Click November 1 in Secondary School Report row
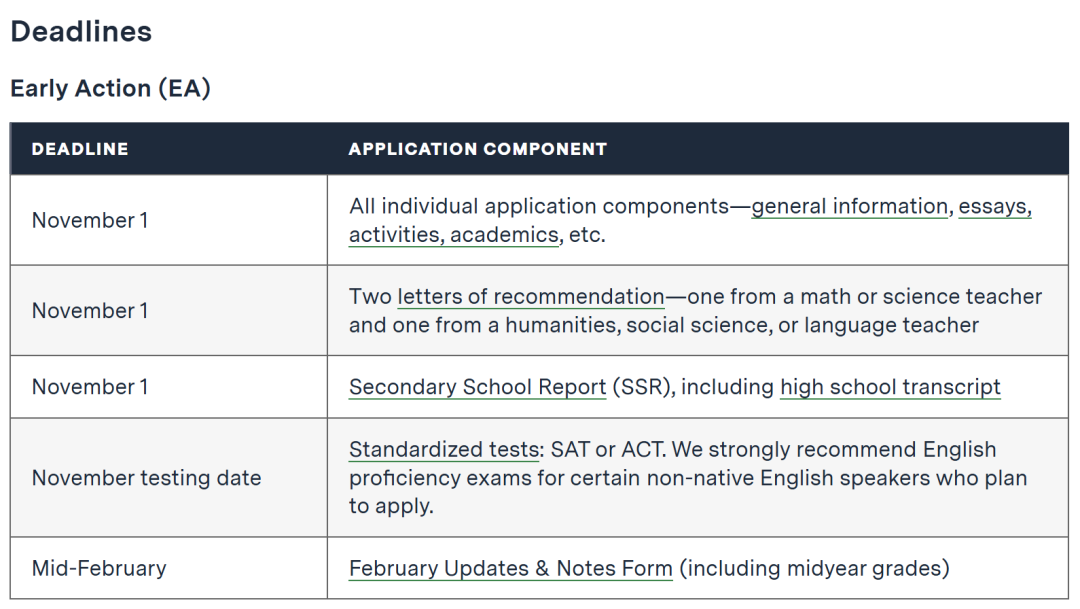This screenshot has height=609, width=1080. [x=90, y=387]
